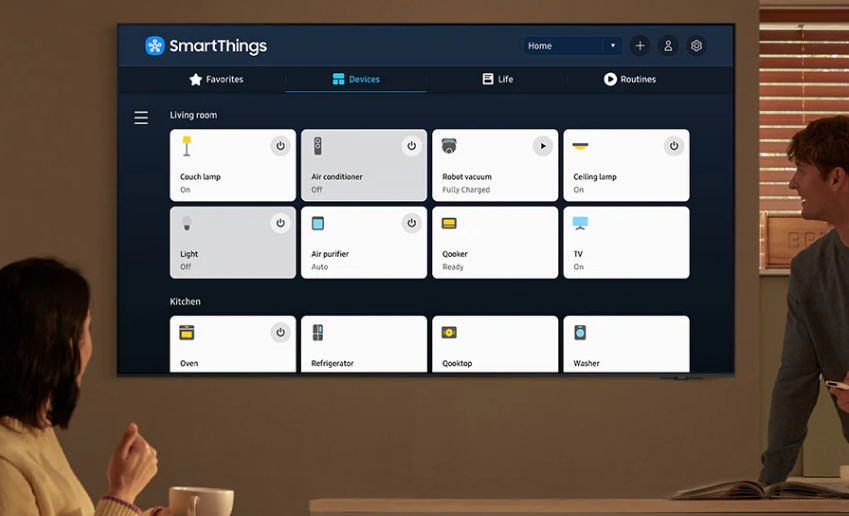The height and width of the screenshot is (516, 849).
Task: Click the Robot vacuum device icon
Action: tap(449, 146)
